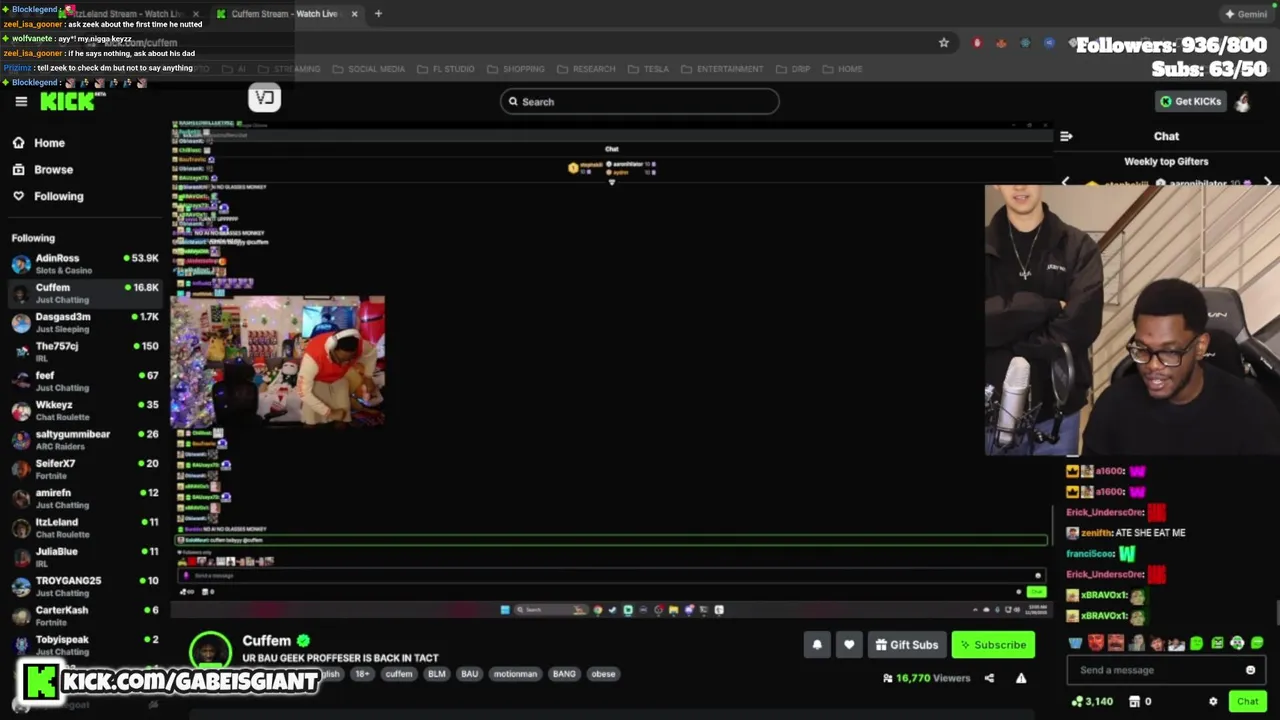Viewport: 1280px width, 720px height.
Task: Toggle notifications bell for Cuffem
Action: [817, 645]
